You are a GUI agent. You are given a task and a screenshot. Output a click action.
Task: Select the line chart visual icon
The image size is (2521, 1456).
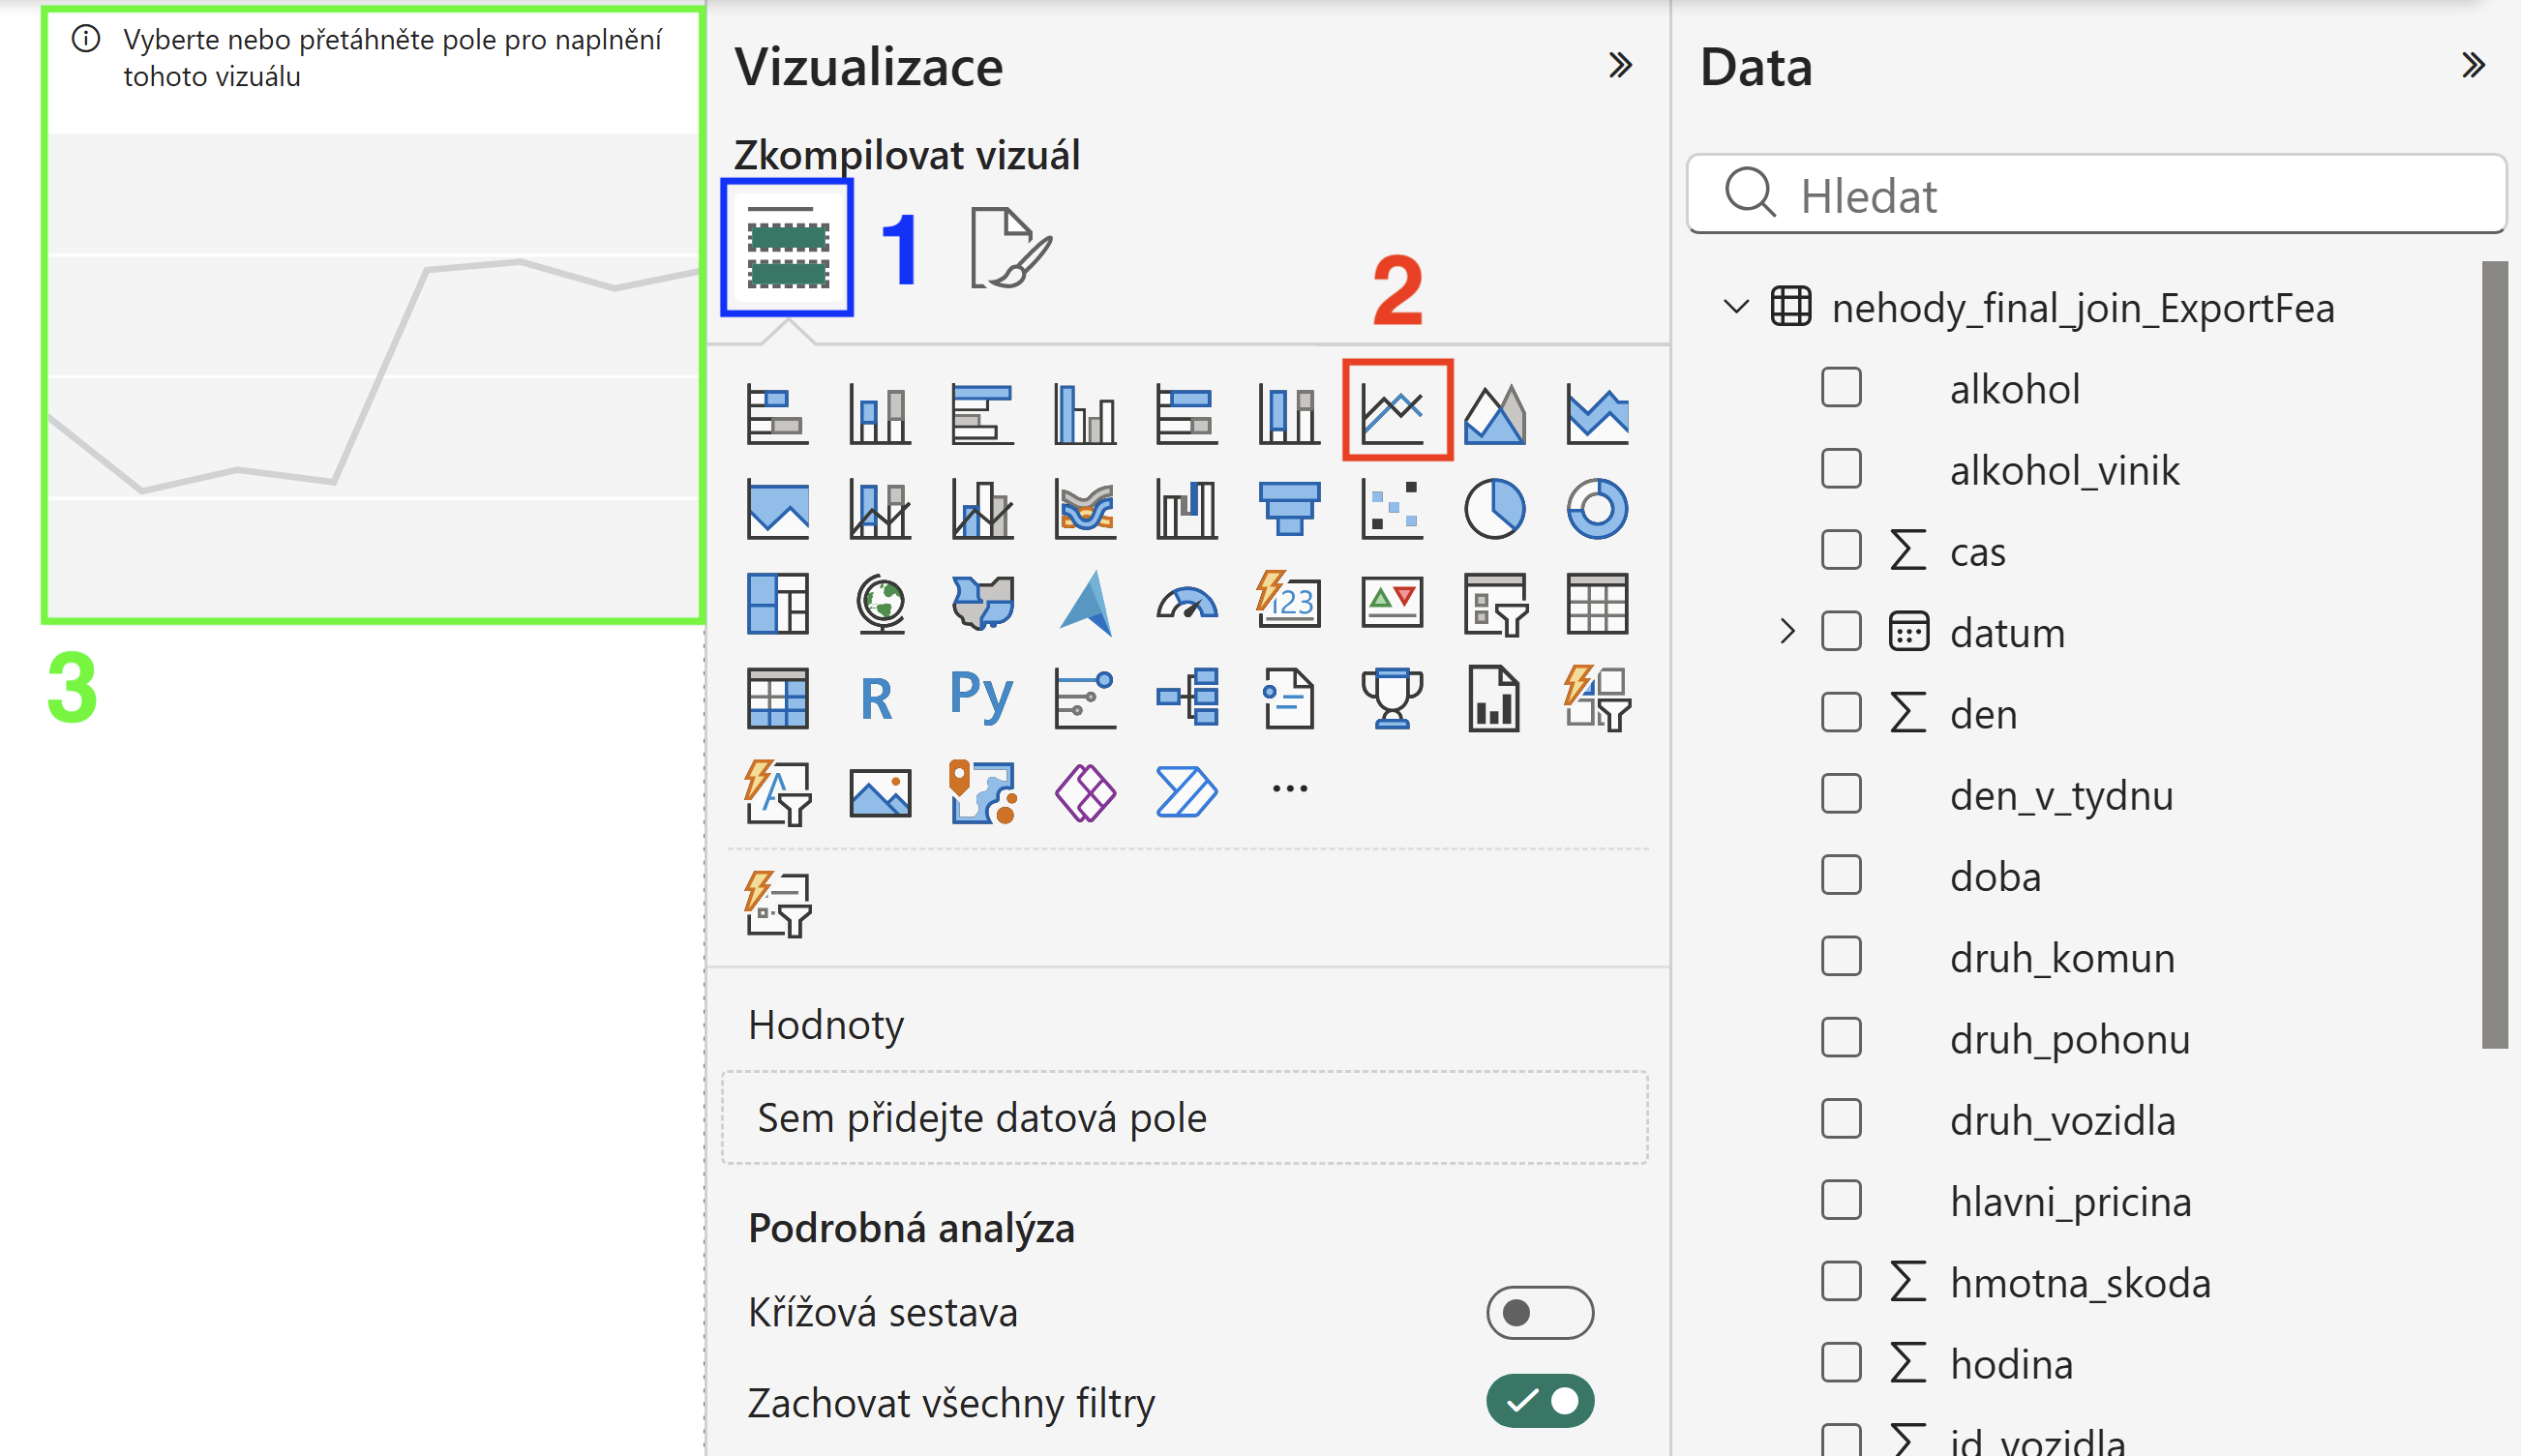[1393, 412]
